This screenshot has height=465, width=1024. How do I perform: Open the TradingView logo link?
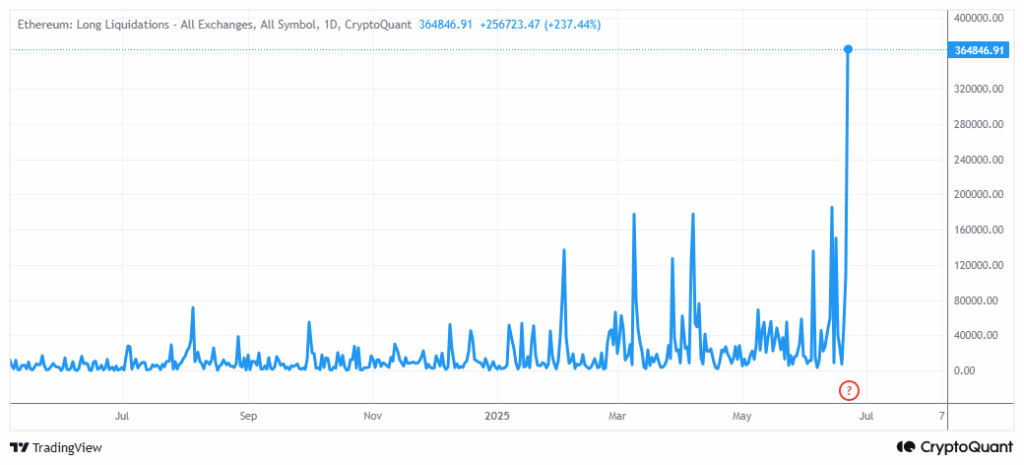pos(56,448)
